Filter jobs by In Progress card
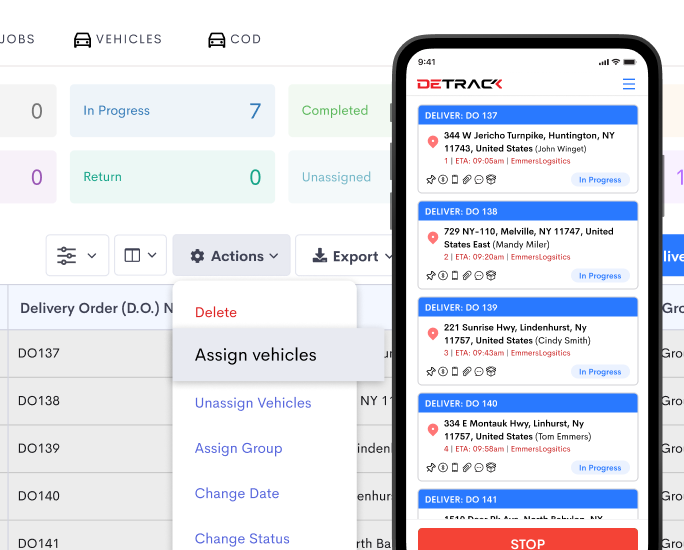Screen dimensions: 684x550 (x=172, y=111)
